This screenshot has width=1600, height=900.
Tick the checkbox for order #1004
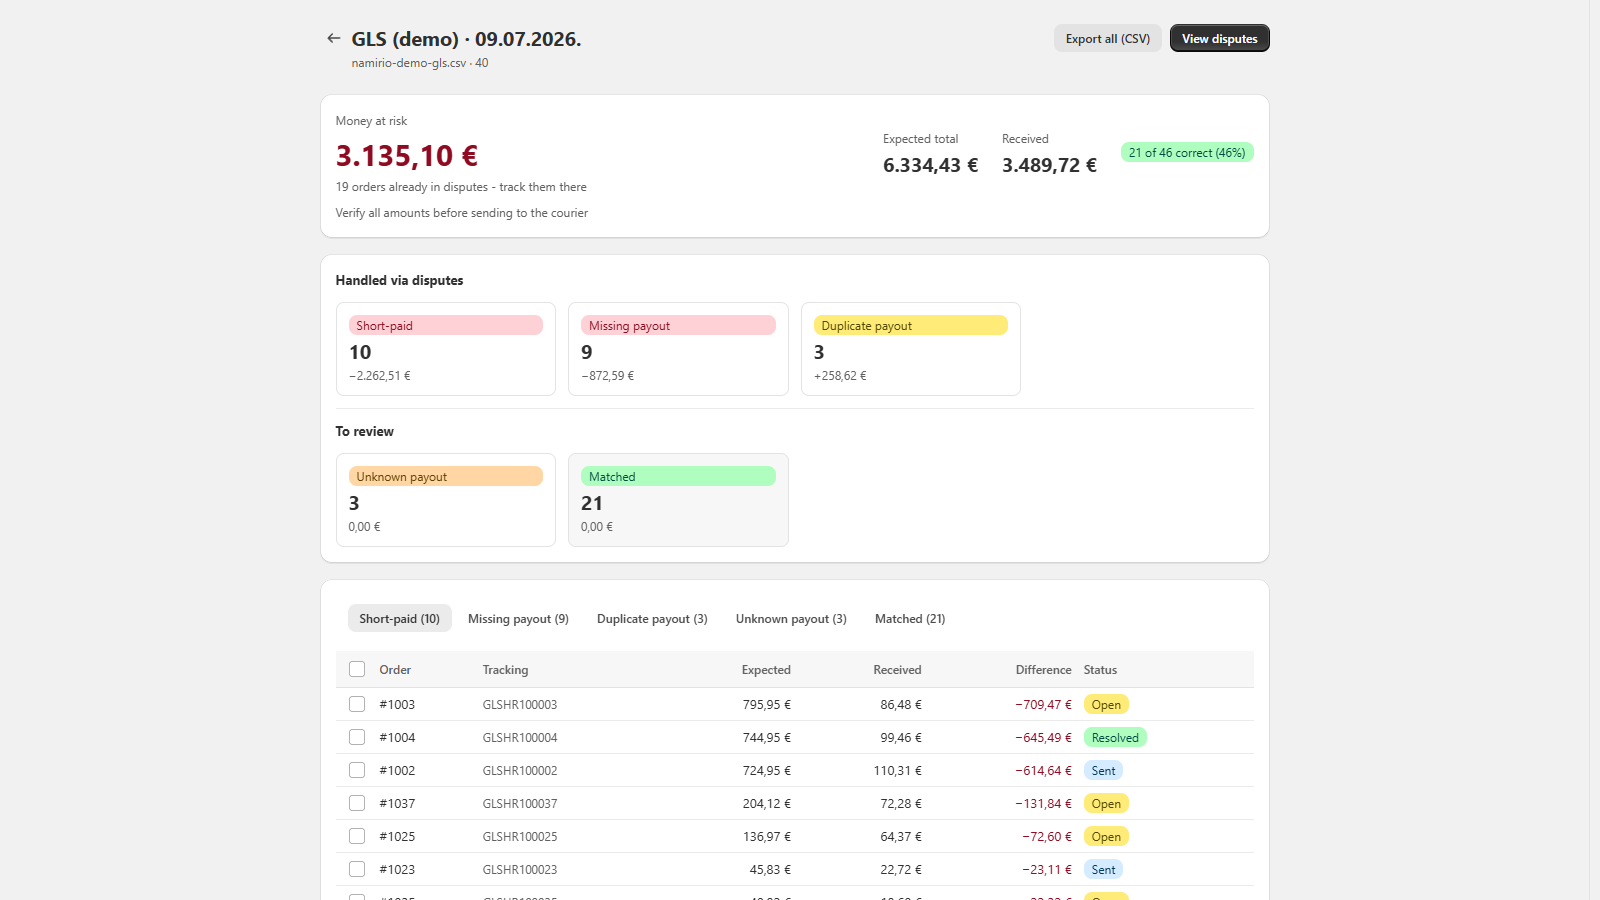357,737
